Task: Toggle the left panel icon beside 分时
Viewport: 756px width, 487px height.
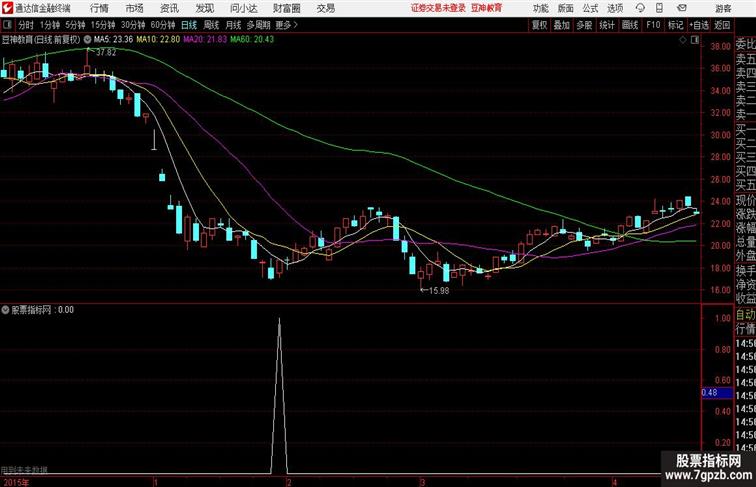Action: (x=7, y=25)
